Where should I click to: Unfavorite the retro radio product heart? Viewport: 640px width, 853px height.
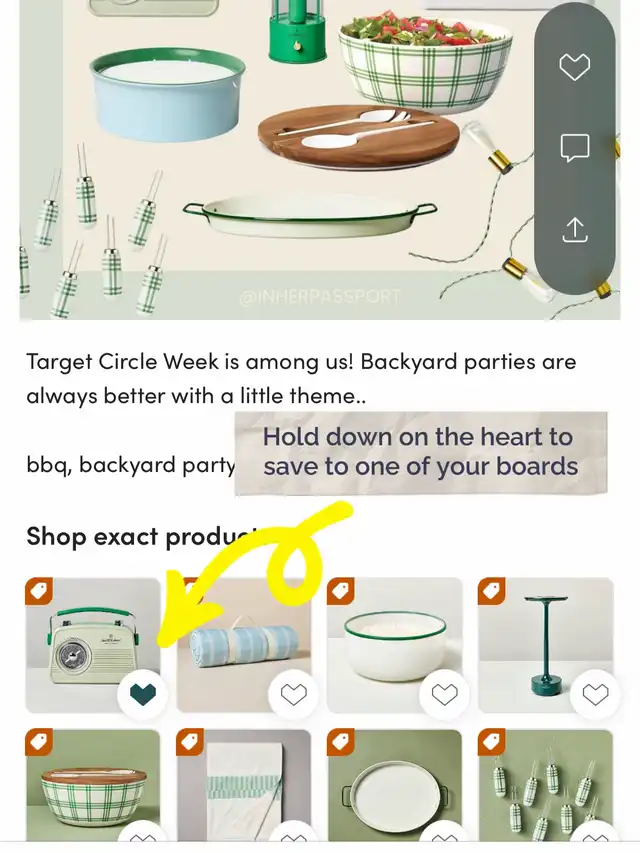tap(143, 695)
